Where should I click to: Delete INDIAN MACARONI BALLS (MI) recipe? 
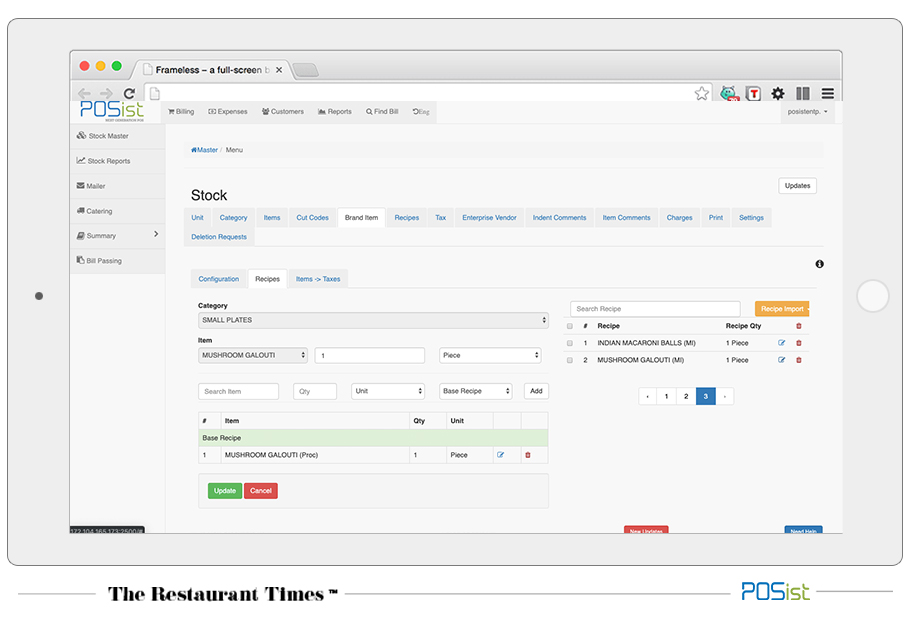(x=799, y=343)
